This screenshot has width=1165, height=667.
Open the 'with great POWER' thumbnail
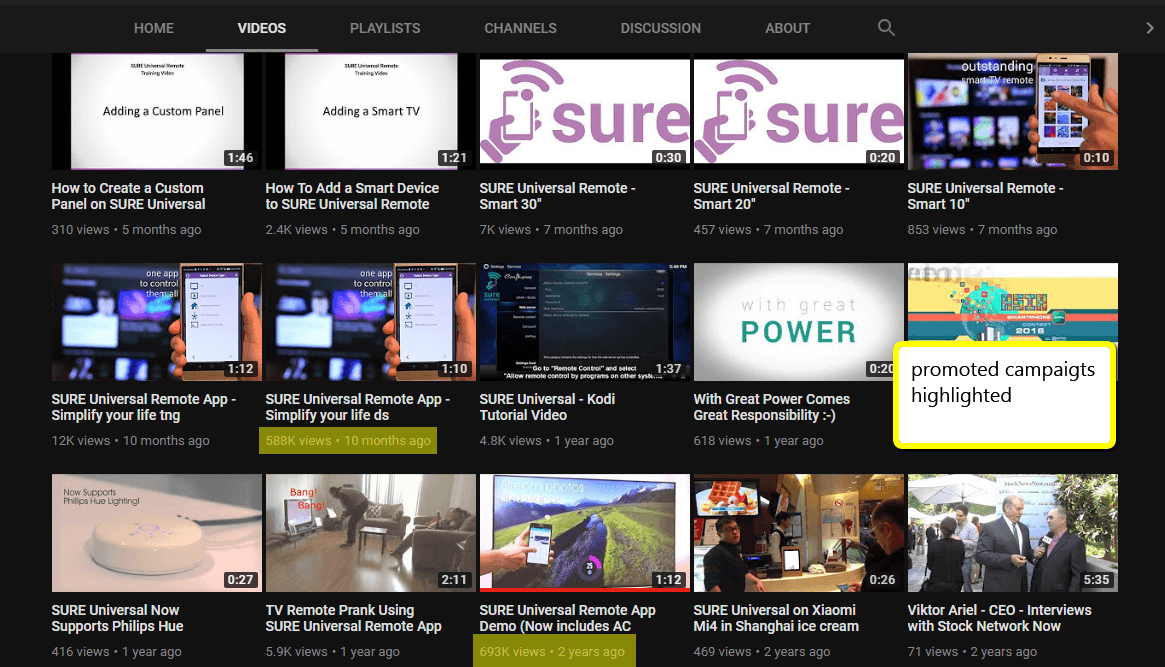coord(799,322)
